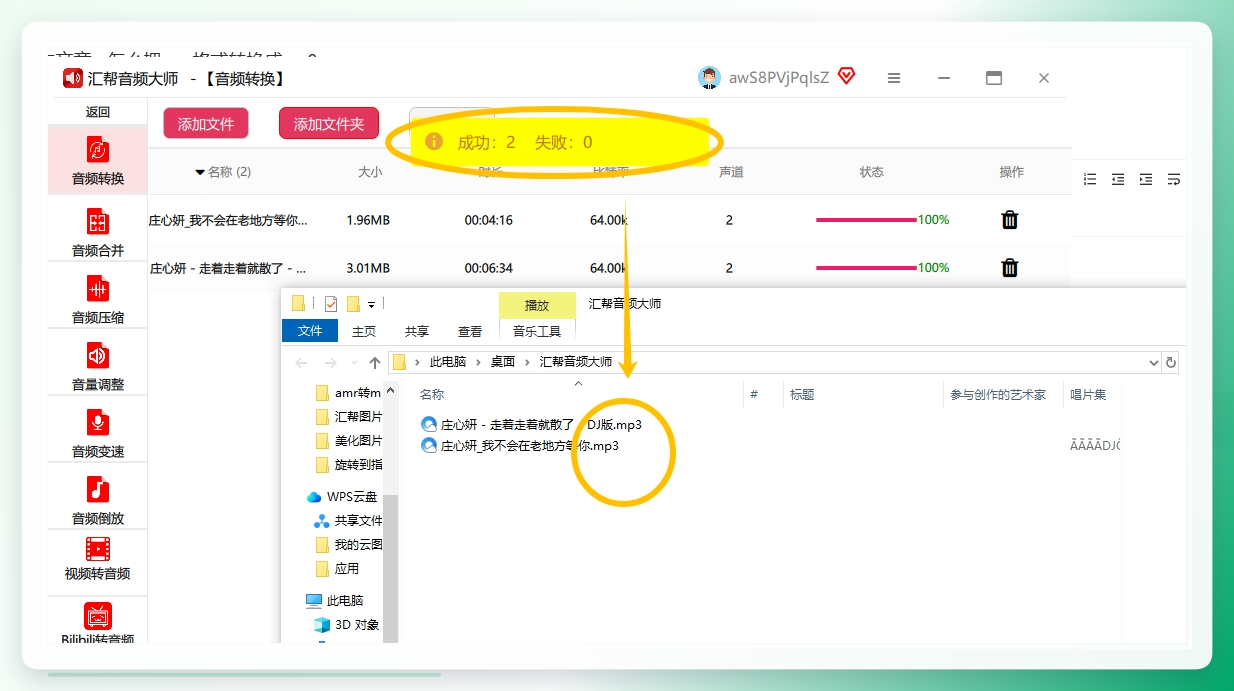Open the 音频合并 audio merge tool

[x=98, y=232]
